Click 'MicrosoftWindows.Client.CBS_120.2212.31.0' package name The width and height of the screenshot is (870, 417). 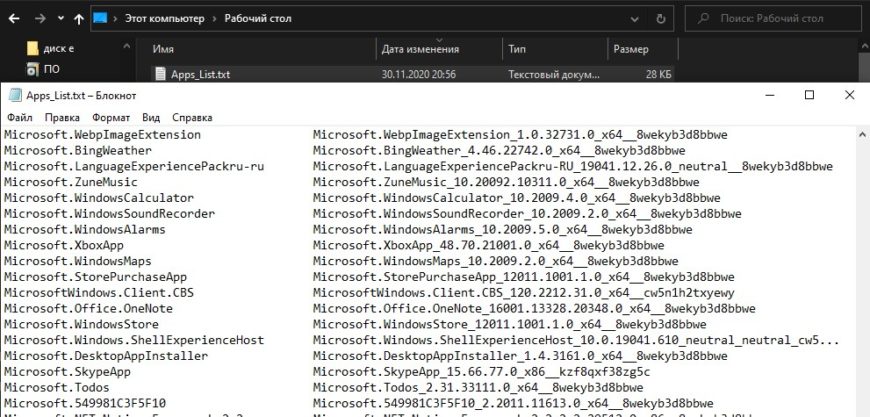coord(524,292)
